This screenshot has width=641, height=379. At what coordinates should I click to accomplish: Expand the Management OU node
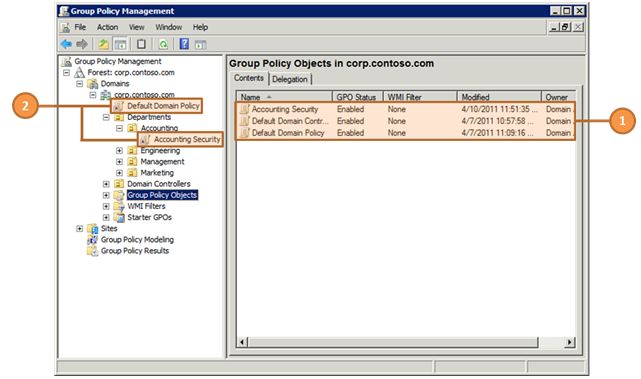pyautogui.click(x=119, y=162)
